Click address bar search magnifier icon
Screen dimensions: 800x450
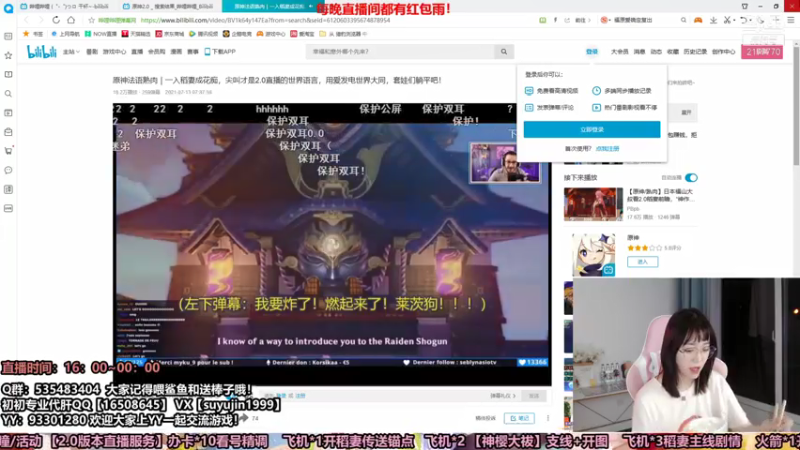[x=683, y=20]
